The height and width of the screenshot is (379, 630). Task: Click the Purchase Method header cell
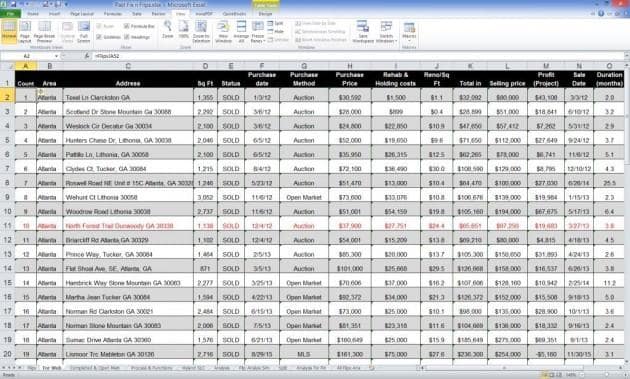pyautogui.click(x=304, y=79)
